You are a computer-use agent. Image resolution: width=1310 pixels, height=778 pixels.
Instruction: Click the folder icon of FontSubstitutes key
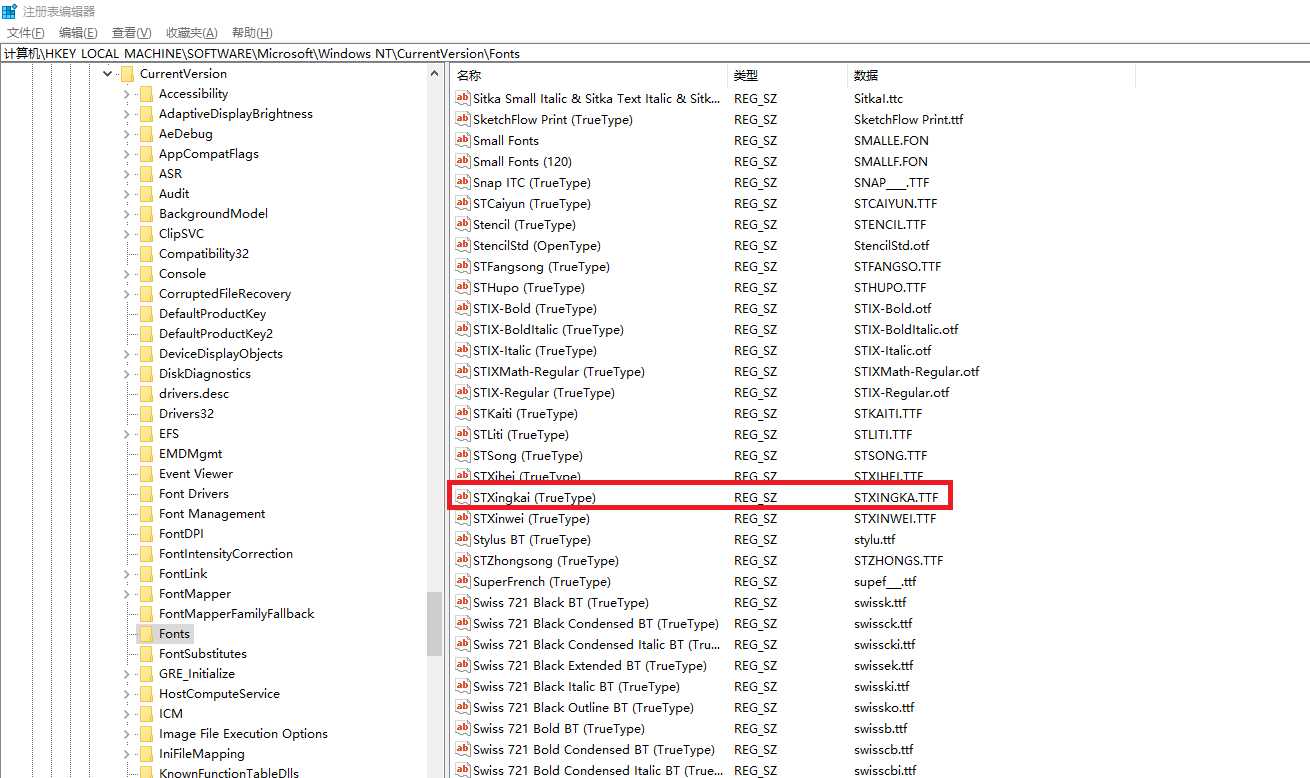click(x=145, y=653)
